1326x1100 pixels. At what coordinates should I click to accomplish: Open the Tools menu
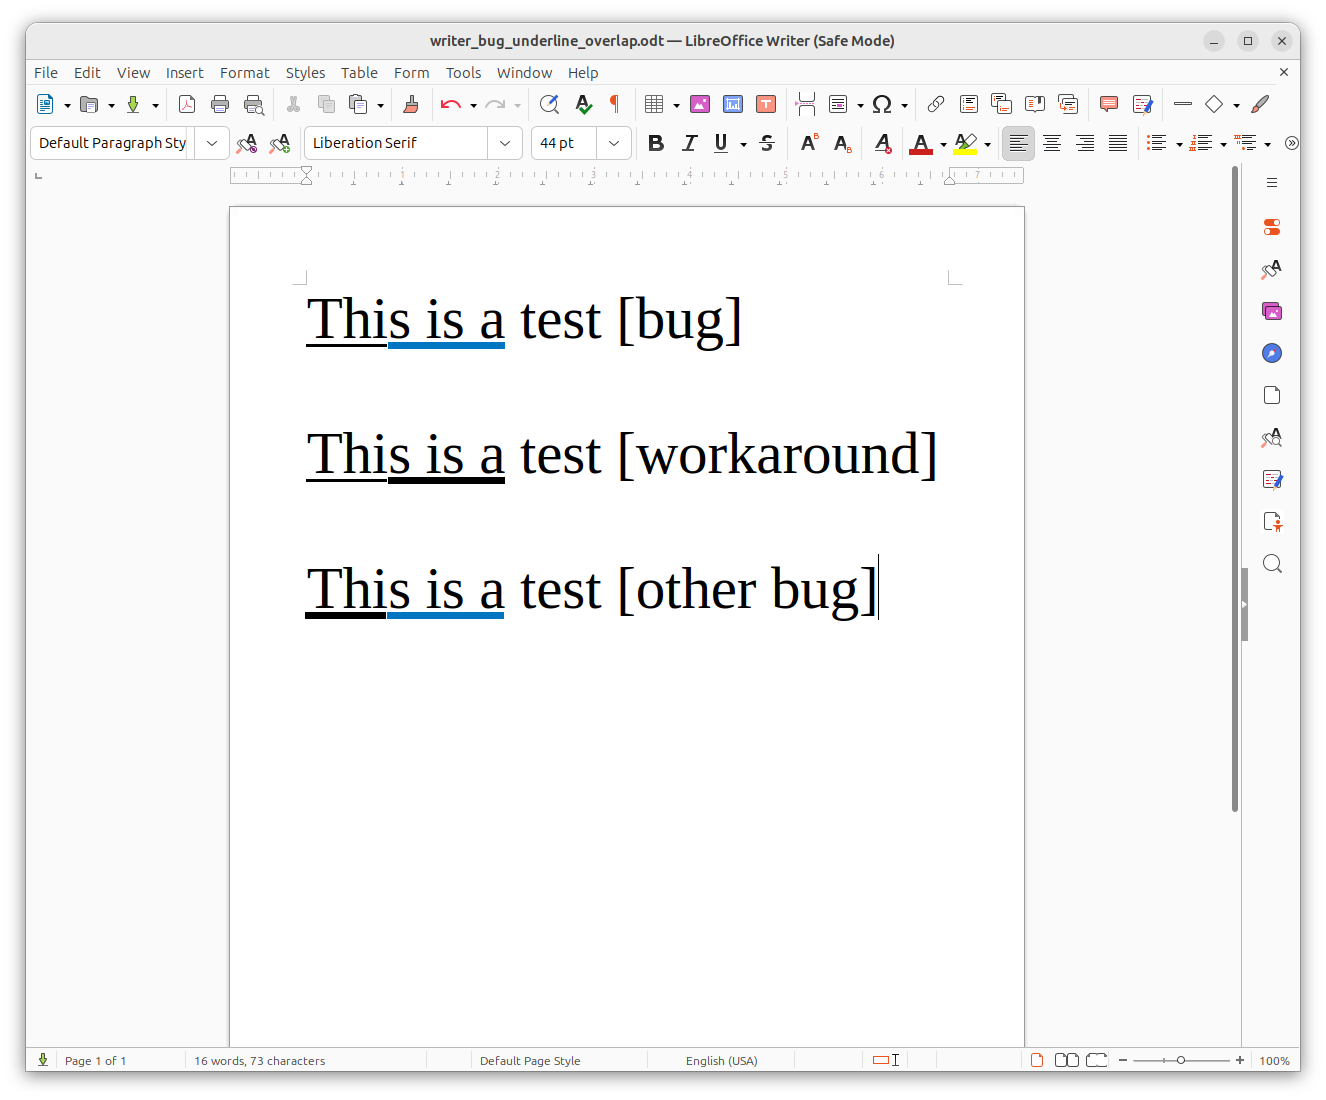463,73
